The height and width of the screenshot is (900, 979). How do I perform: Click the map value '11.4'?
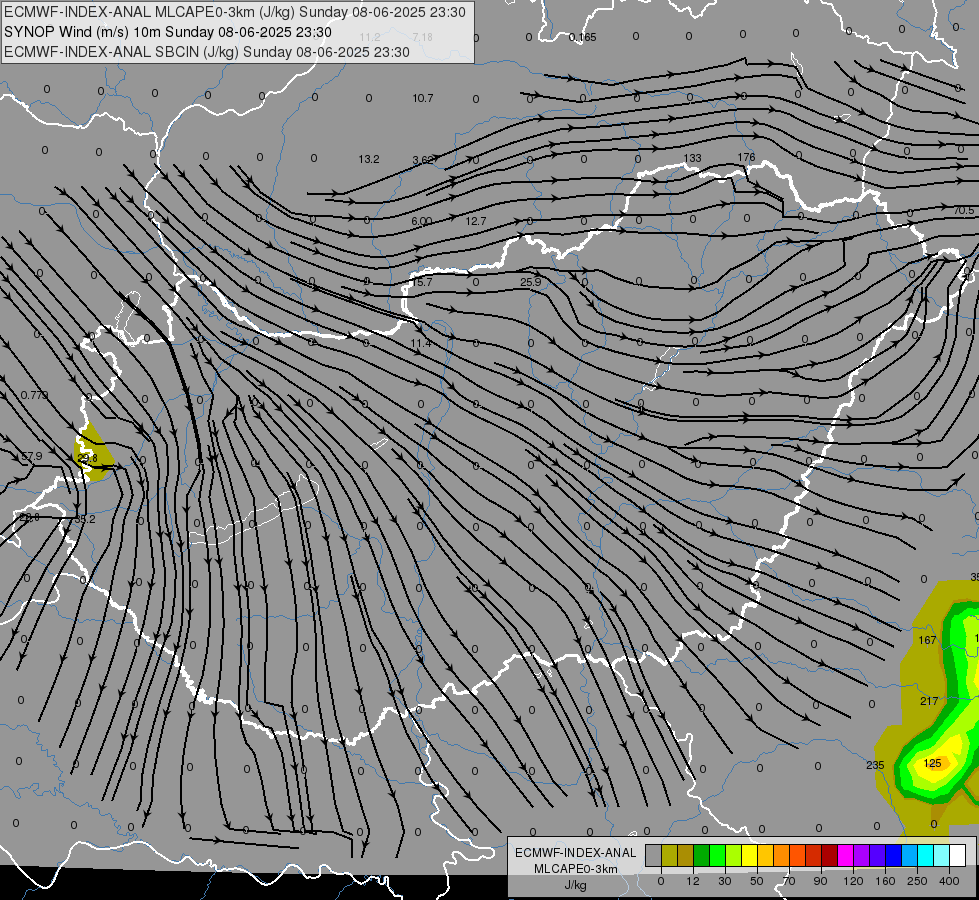click(x=421, y=344)
